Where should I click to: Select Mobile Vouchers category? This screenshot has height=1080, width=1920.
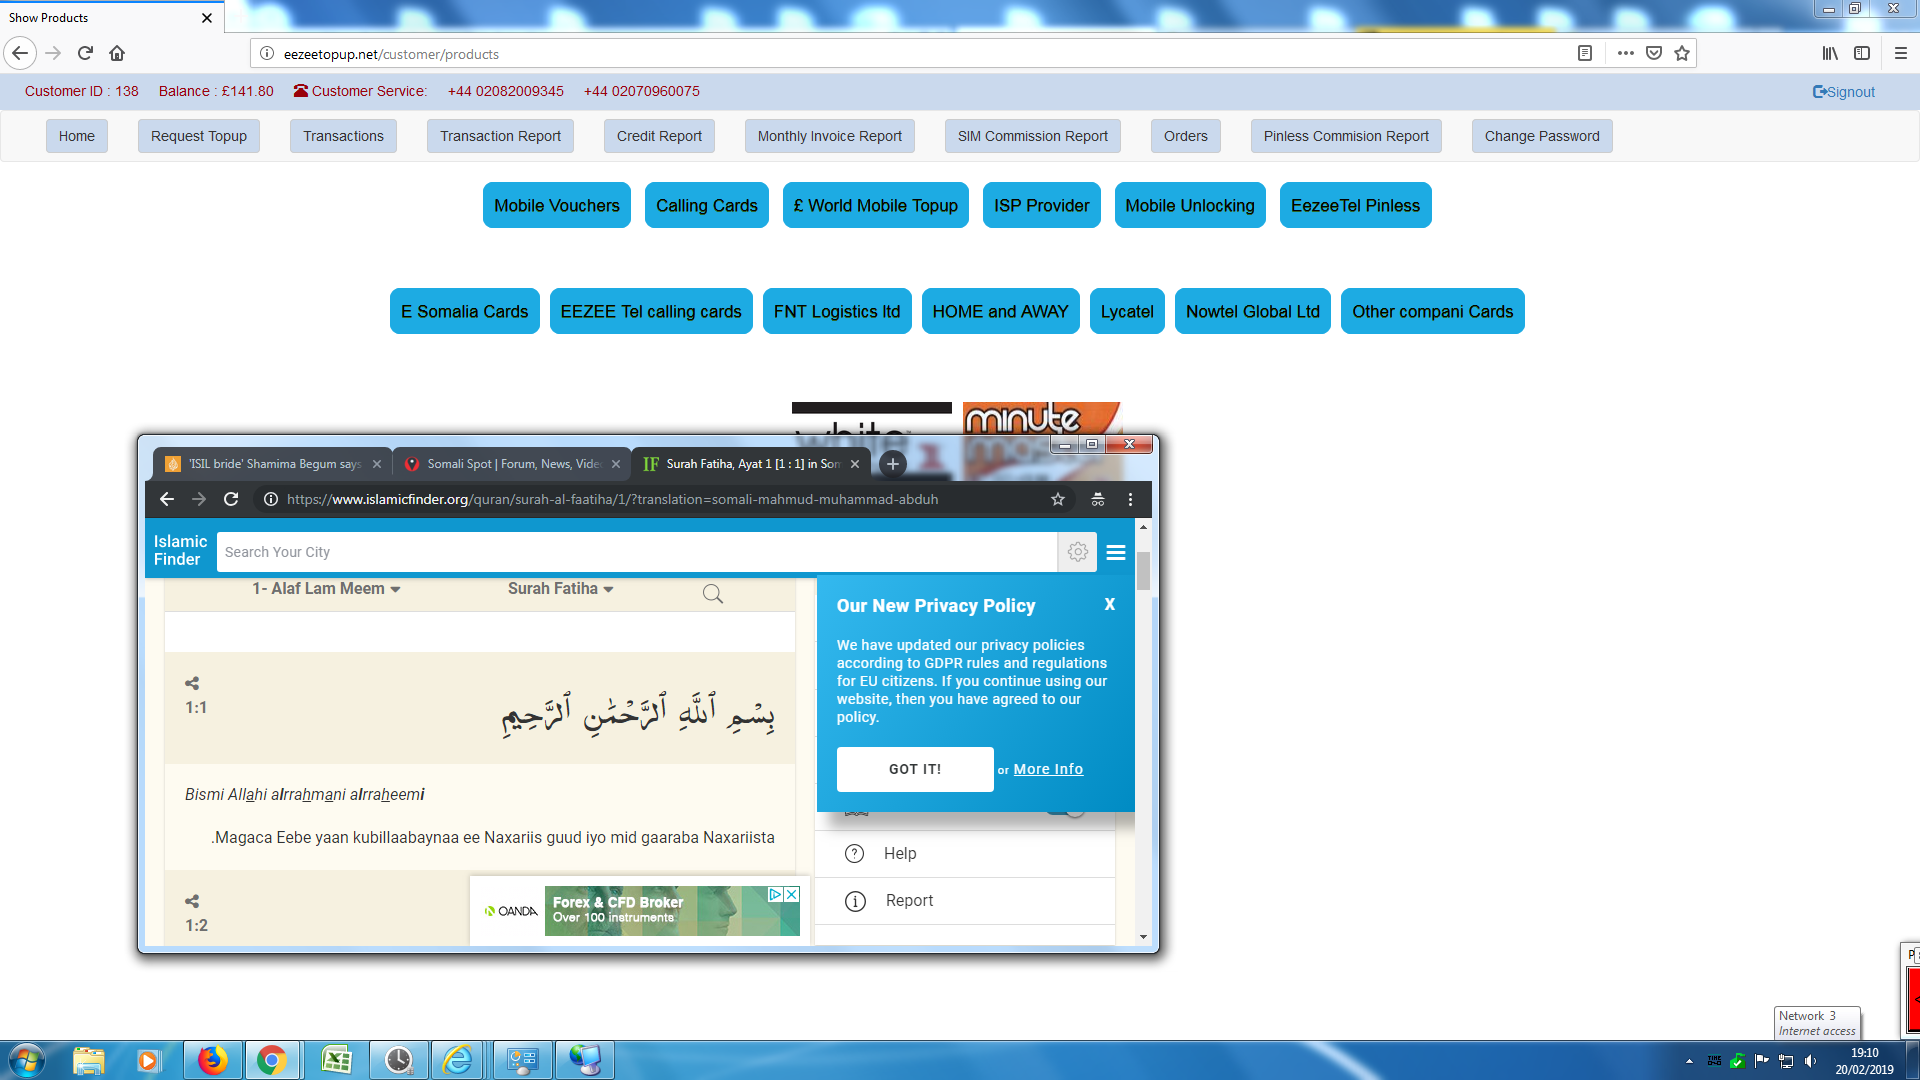[x=557, y=205]
